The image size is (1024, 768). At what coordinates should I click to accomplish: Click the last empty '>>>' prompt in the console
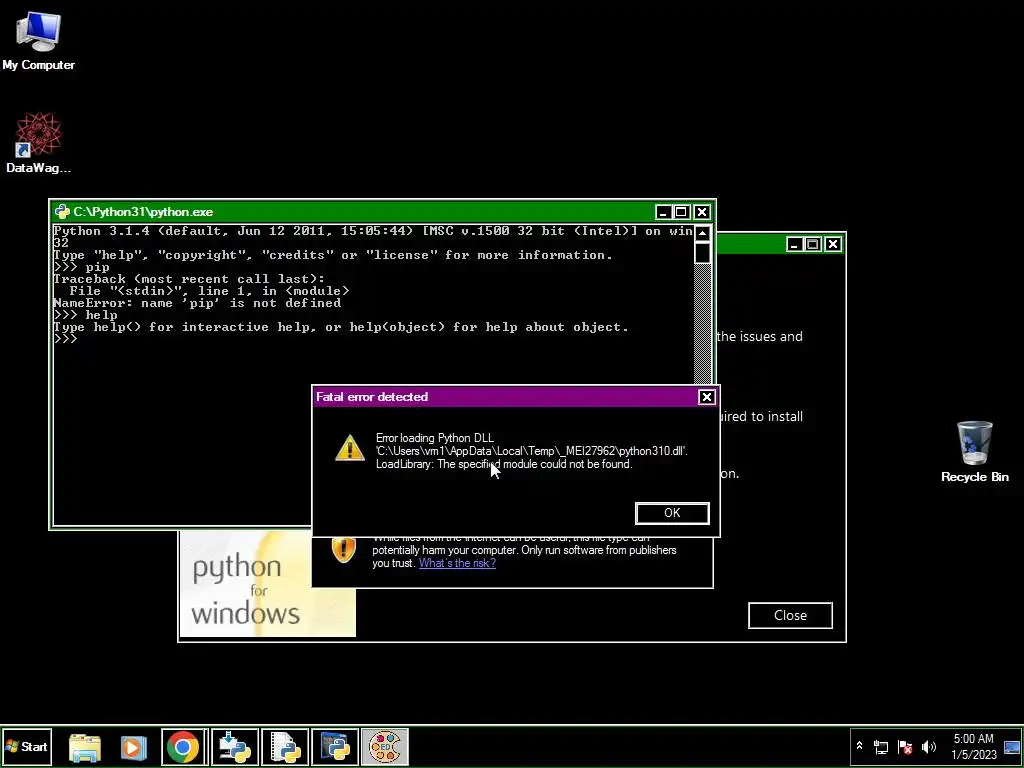[x=65, y=339]
